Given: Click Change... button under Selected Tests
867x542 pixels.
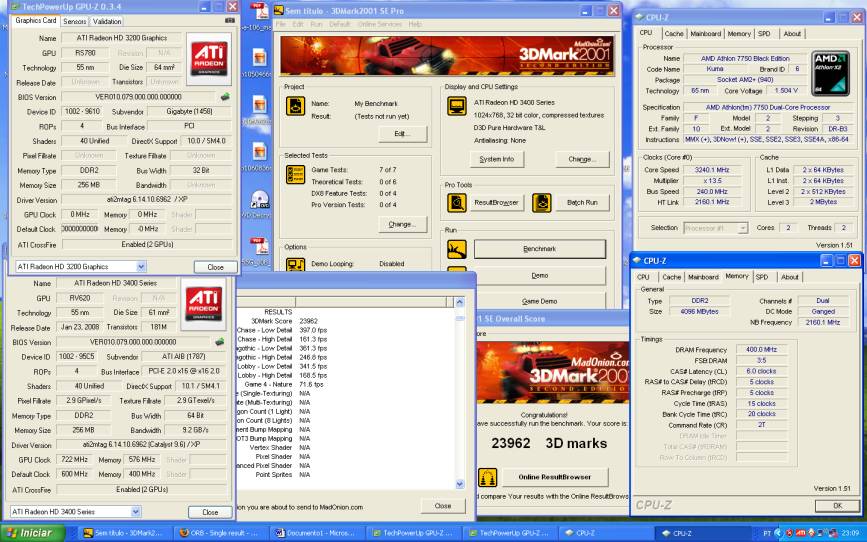Looking at the screenshot, I should (x=403, y=225).
